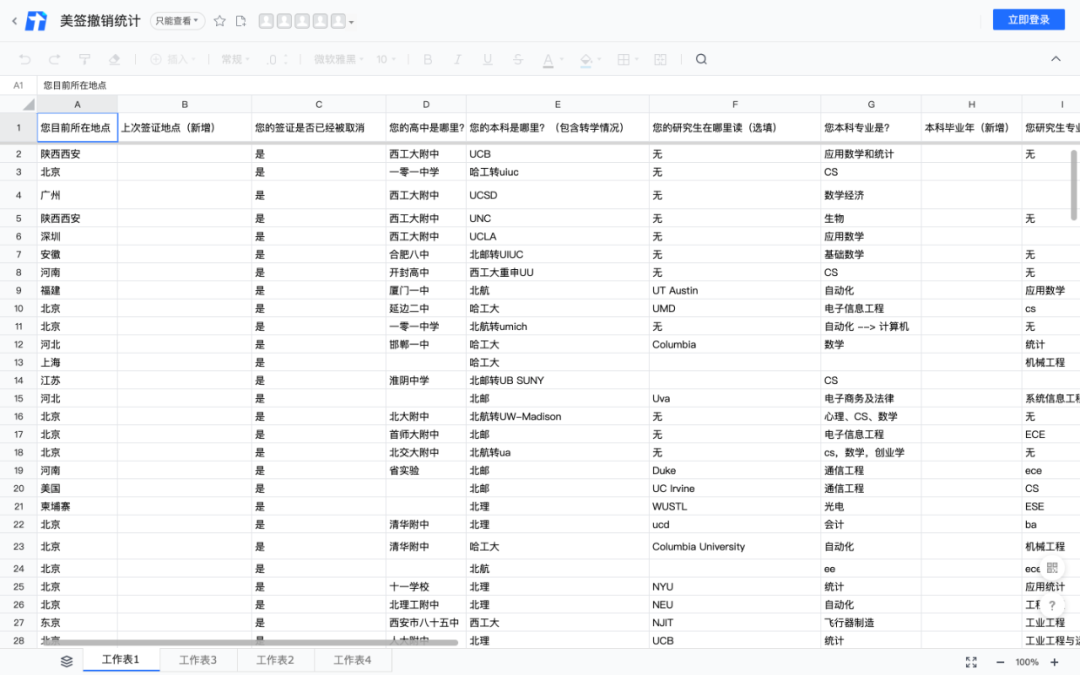Screen dimensions: 1080x675
Task: Select header cell 您本科专业是?
Action: click(871, 127)
